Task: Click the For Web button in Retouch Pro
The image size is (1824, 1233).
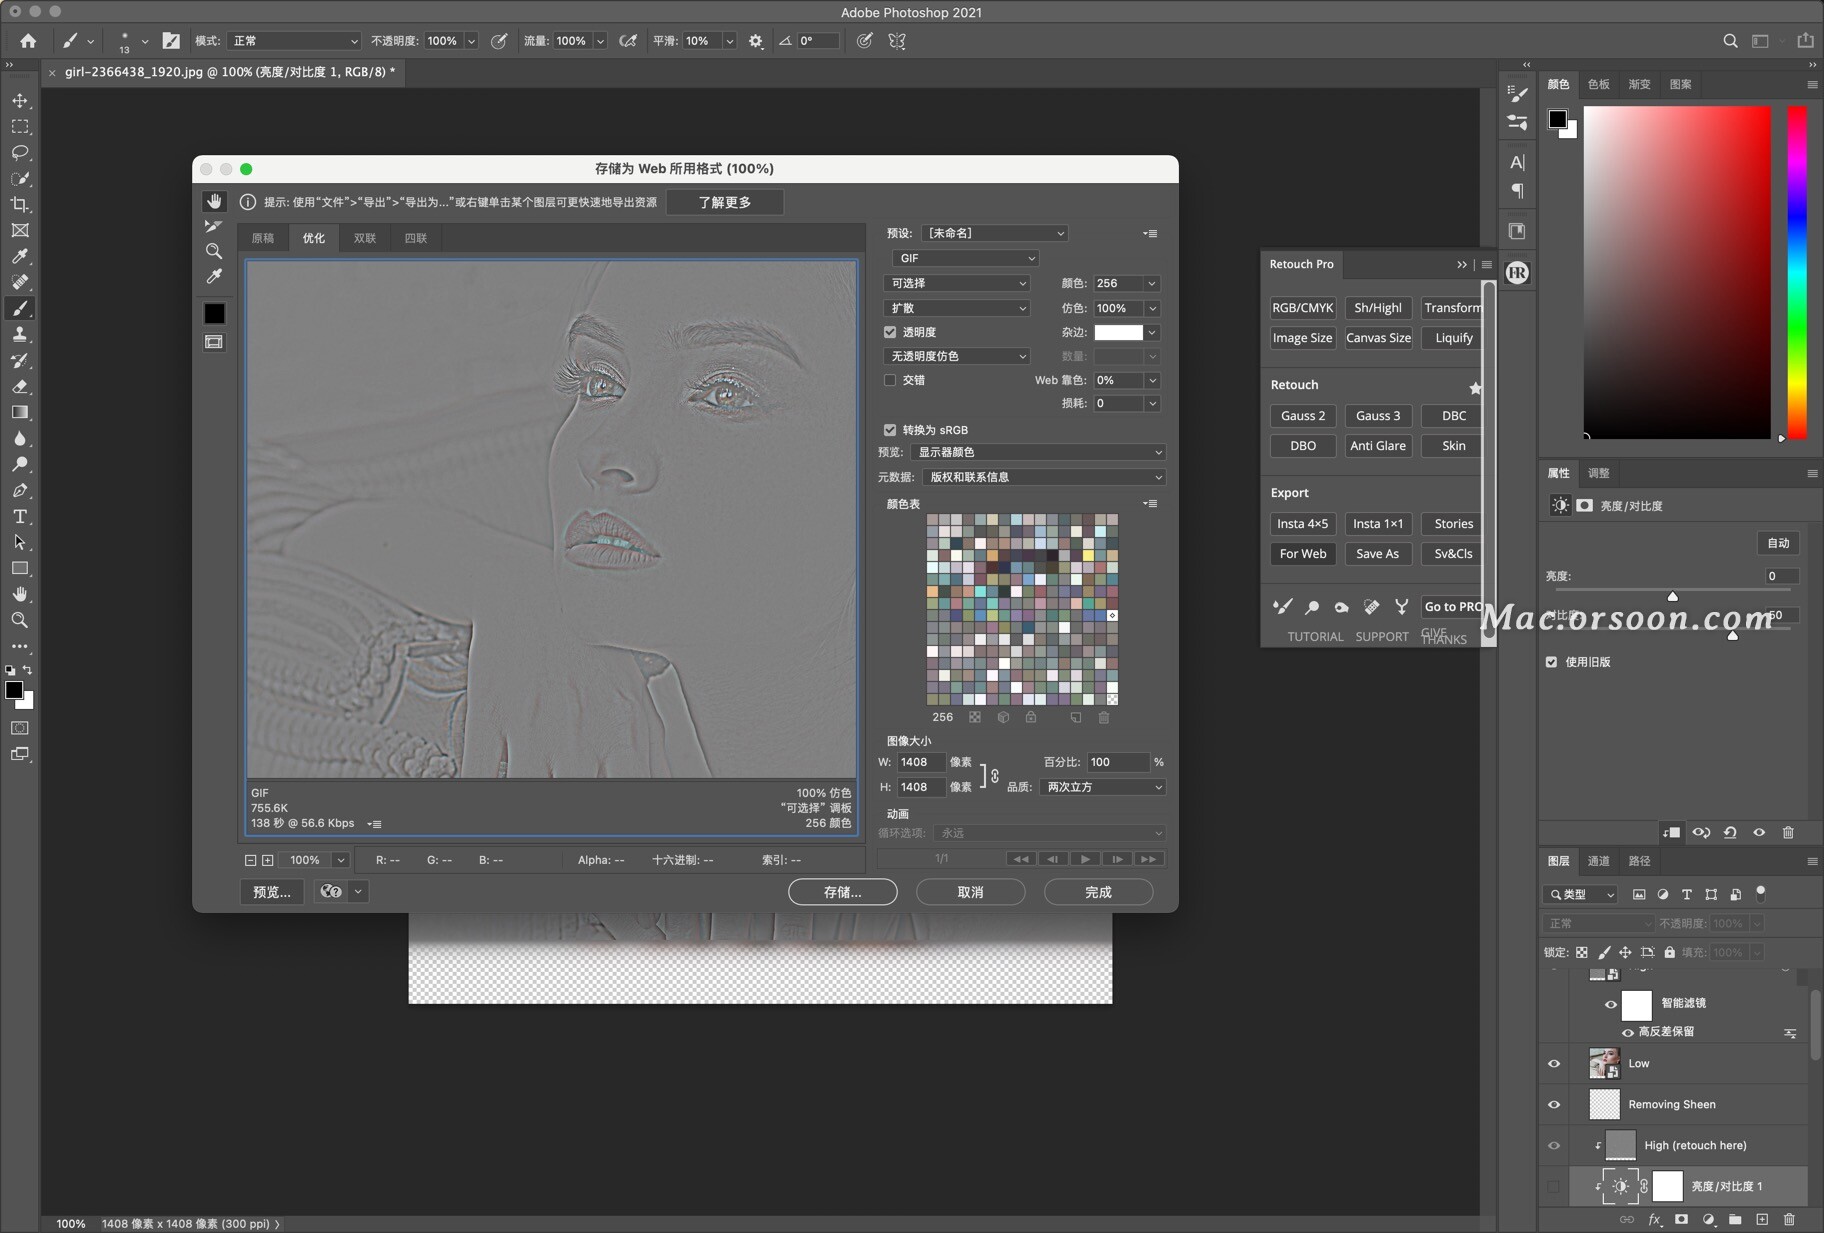Action: pos(1303,554)
